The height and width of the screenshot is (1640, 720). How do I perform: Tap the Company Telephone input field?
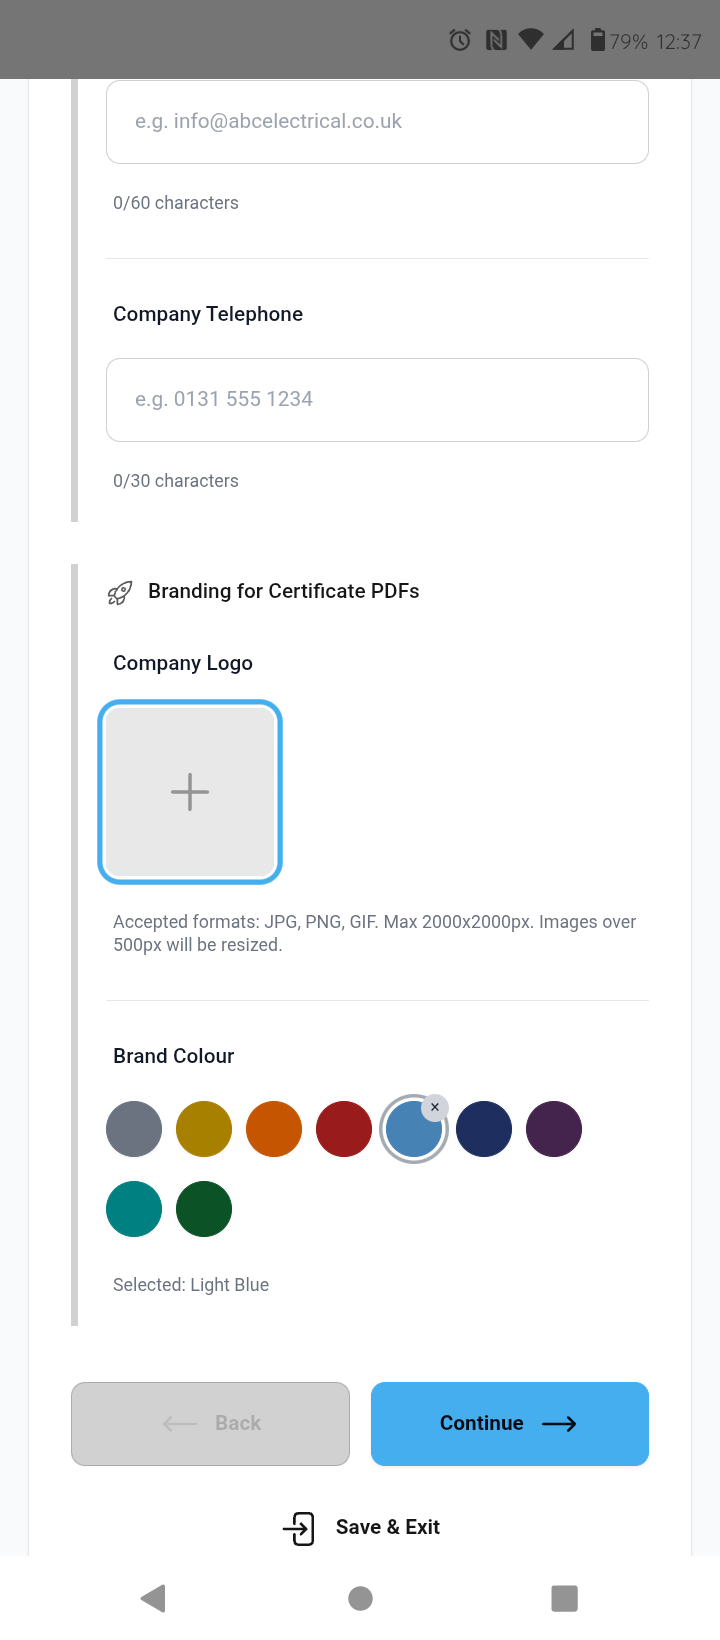click(377, 399)
